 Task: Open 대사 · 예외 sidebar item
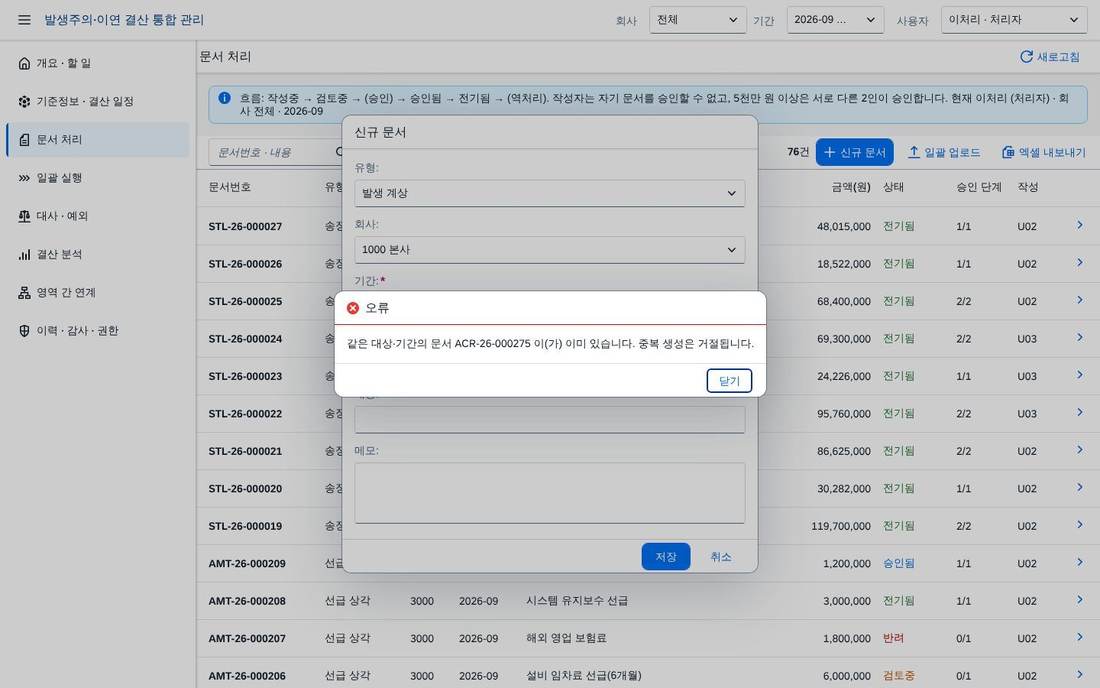(x=98, y=216)
